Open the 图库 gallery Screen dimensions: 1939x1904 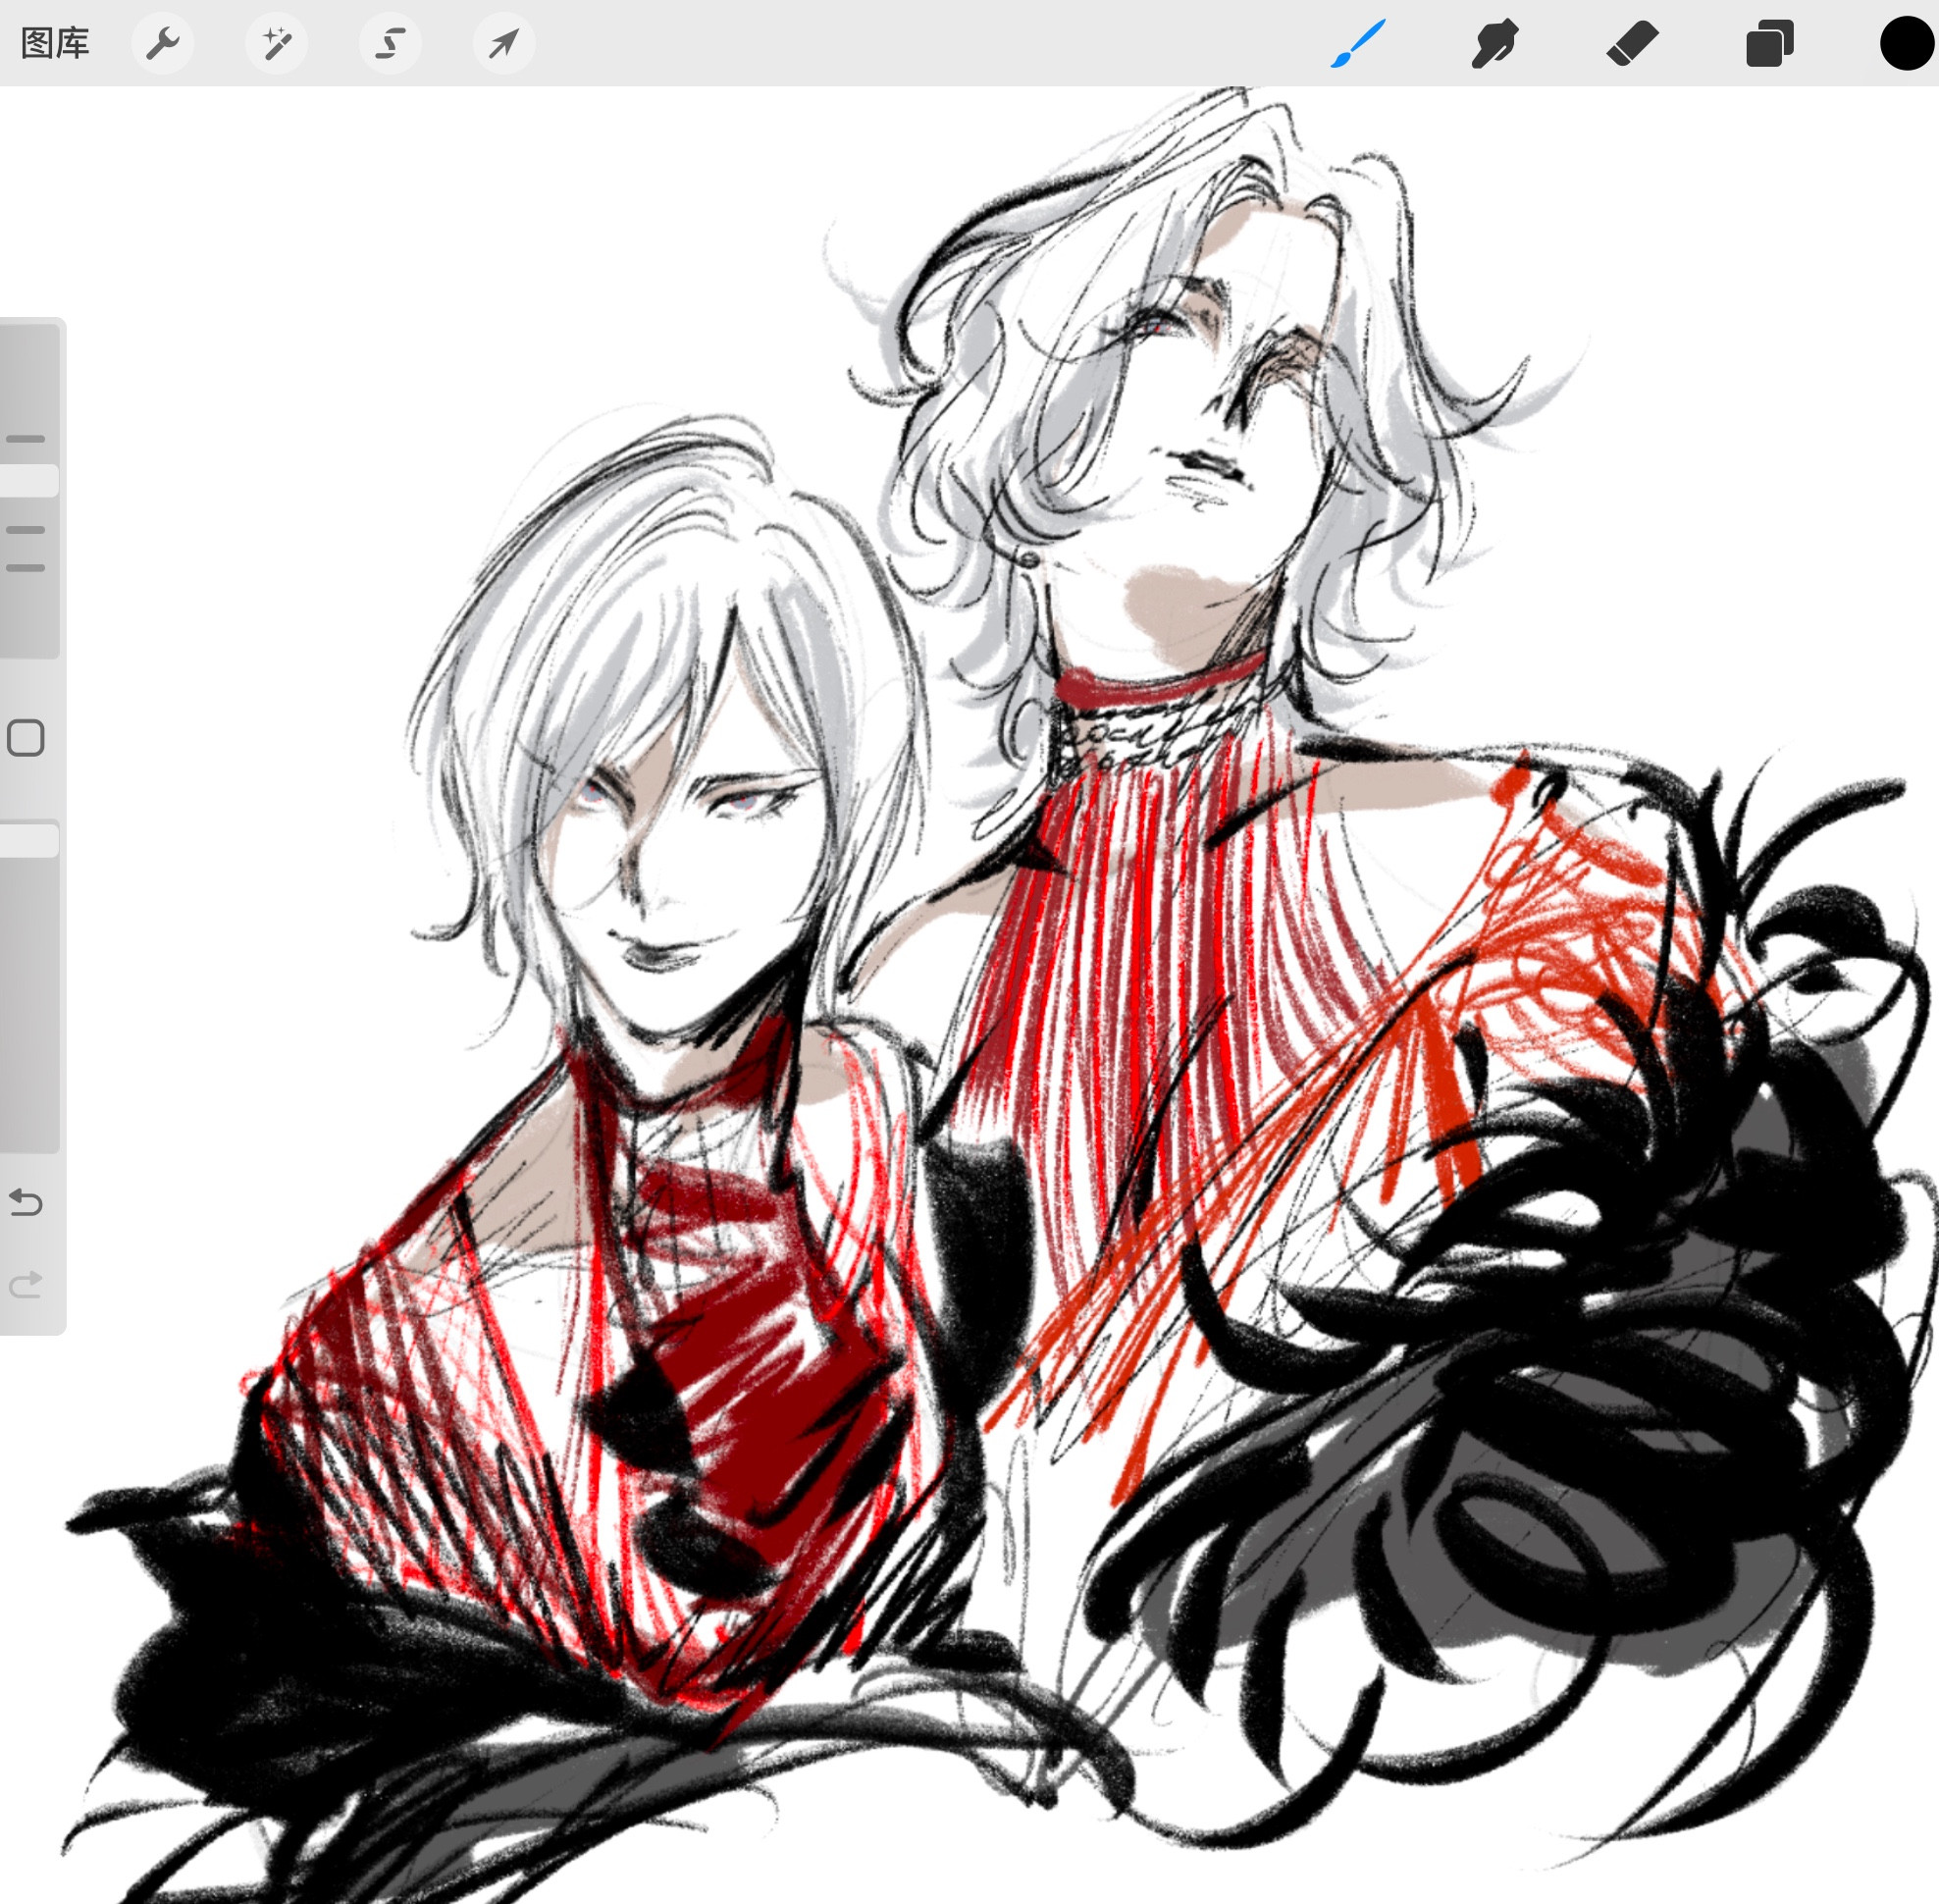pos(55,43)
